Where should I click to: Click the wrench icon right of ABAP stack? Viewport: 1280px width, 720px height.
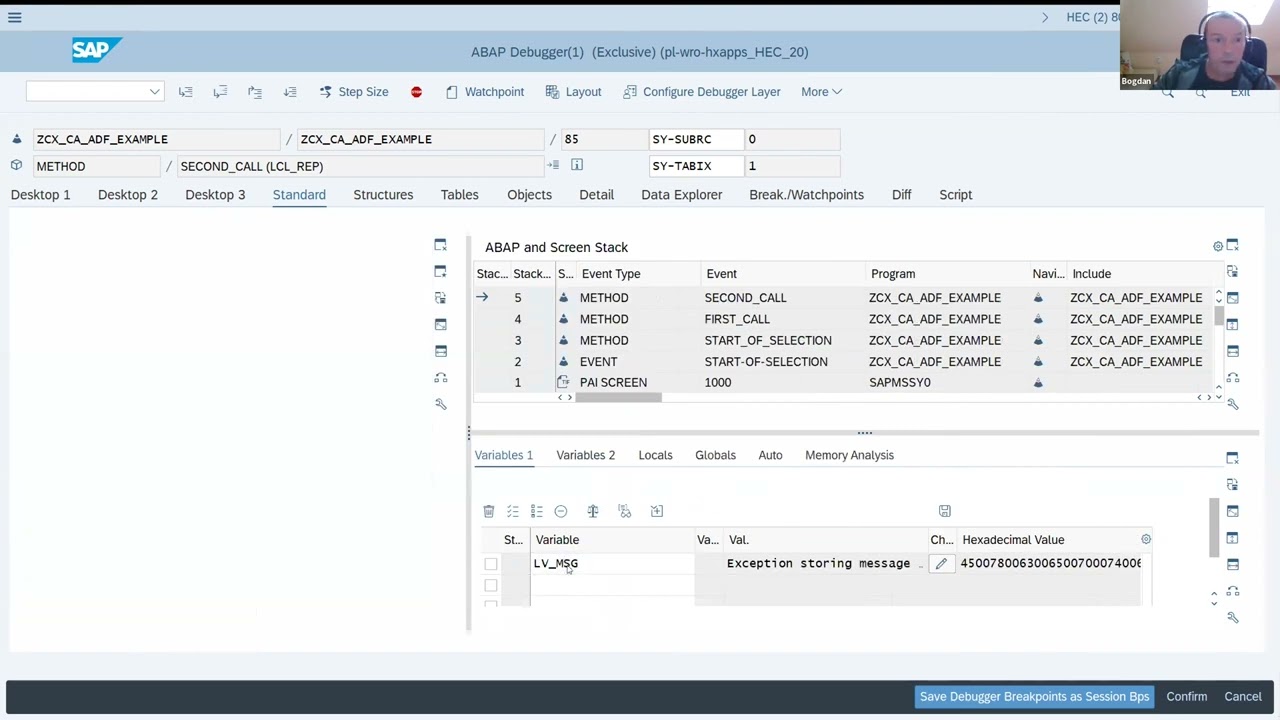[x=1232, y=404]
